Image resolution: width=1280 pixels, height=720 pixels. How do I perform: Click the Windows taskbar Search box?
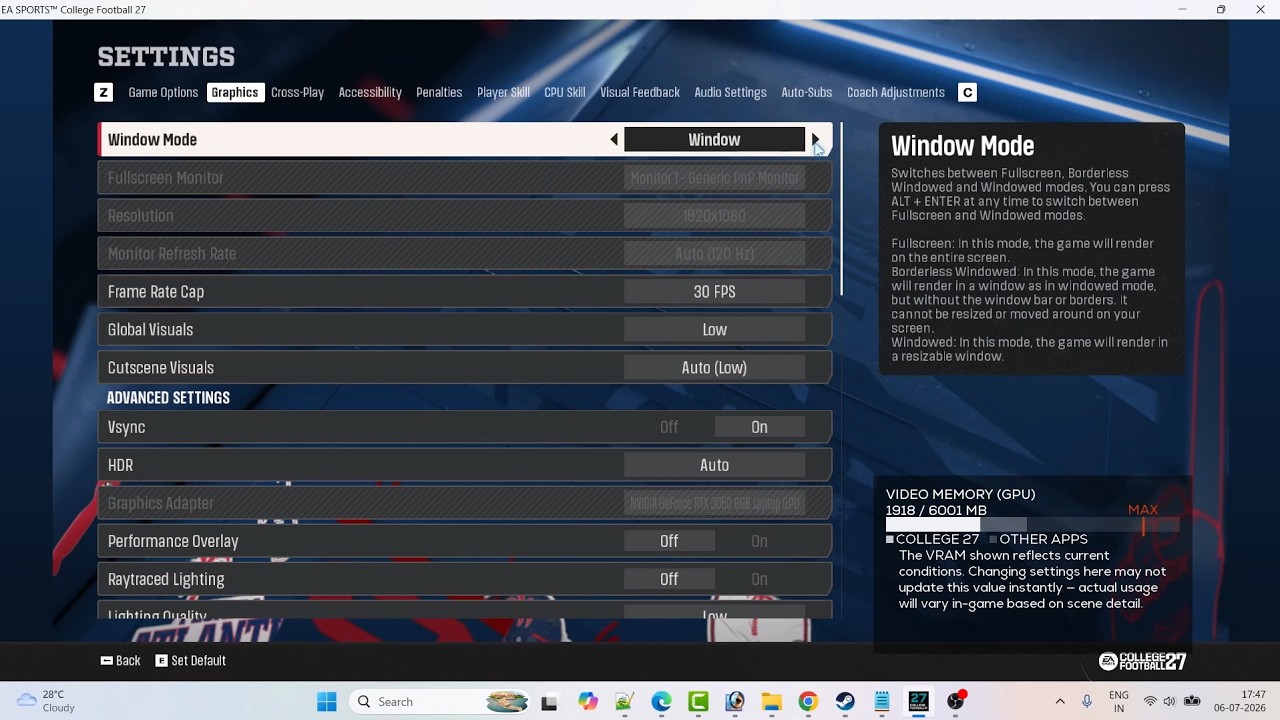click(x=440, y=702)
